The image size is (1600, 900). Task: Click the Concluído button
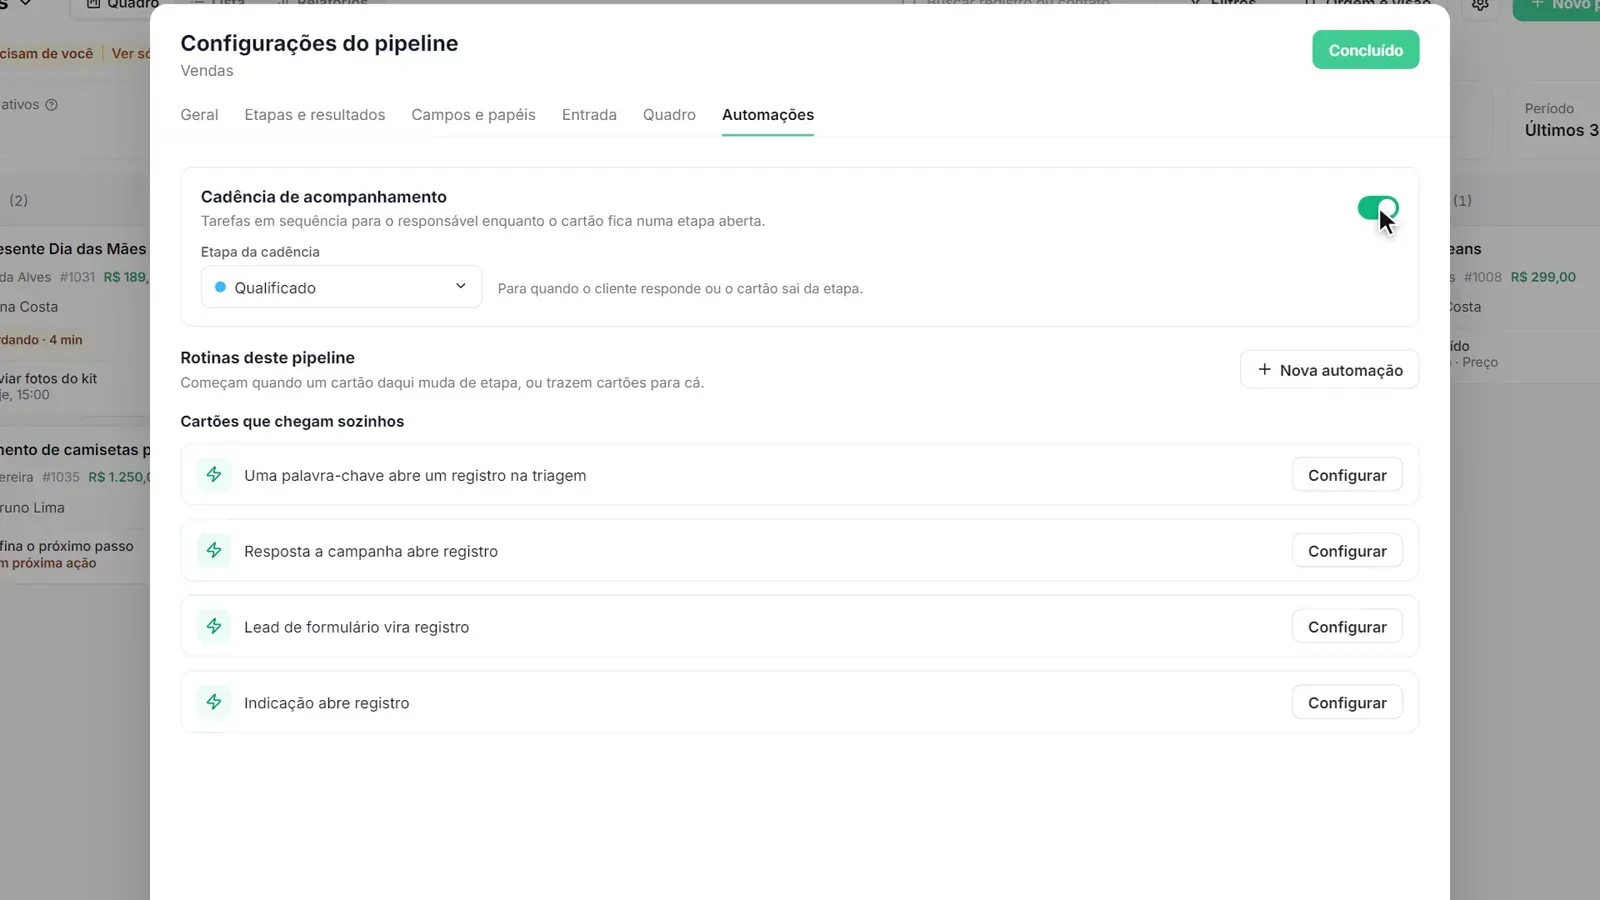1365,50
